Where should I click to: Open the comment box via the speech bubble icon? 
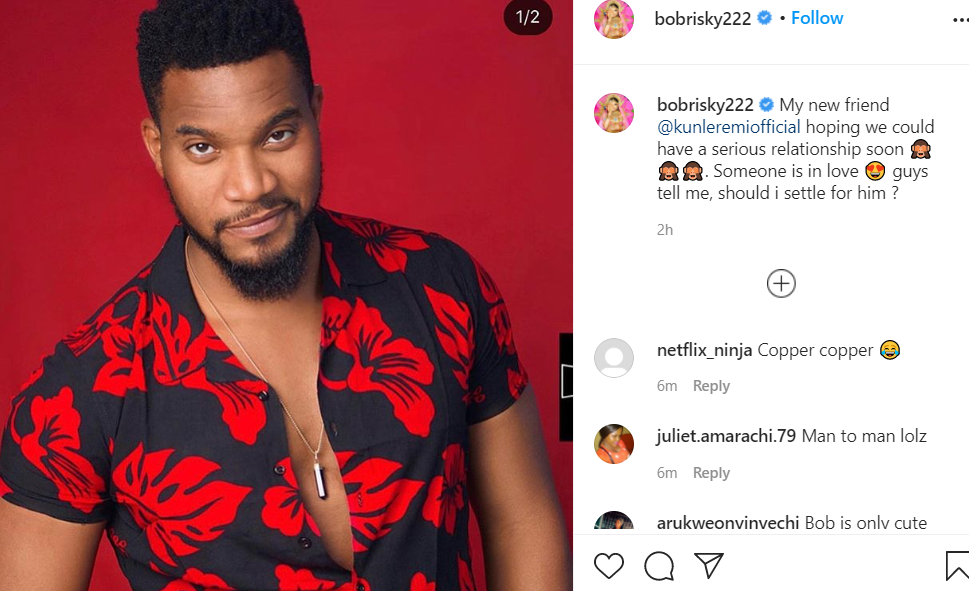pos(658,565)
